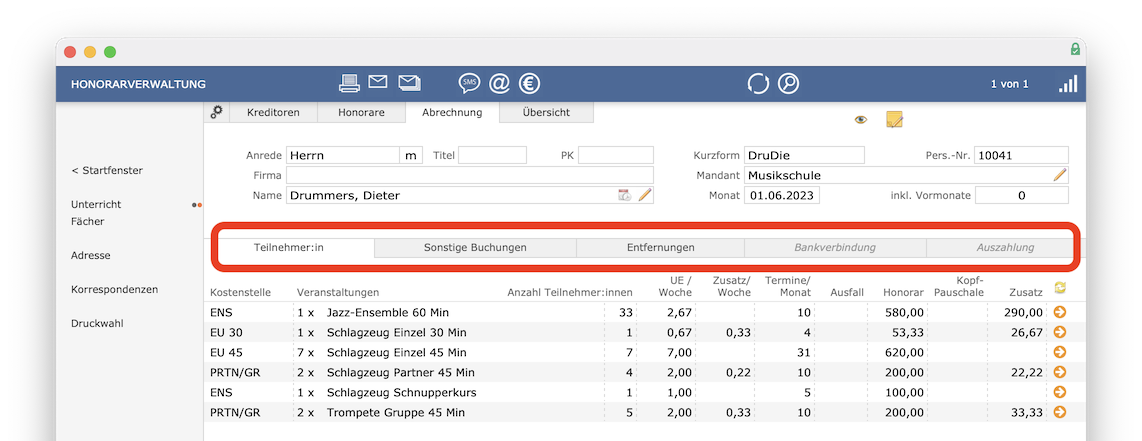Click the Kostenstelle cell EU 45

(x=225, y=352)
